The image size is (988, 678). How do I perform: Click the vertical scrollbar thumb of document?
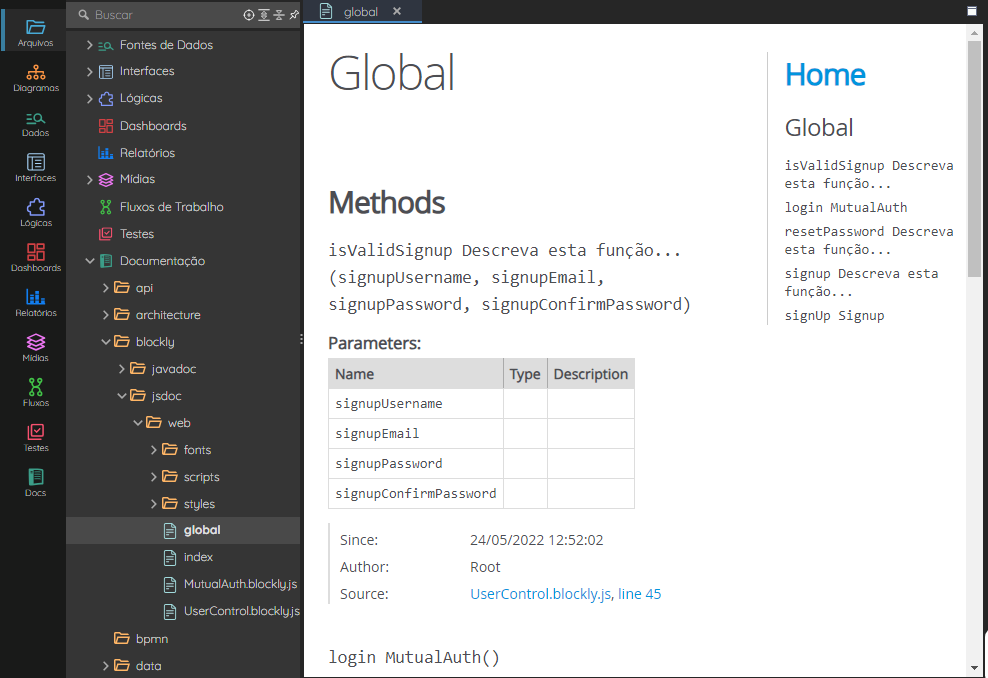[x=974, y=159]
